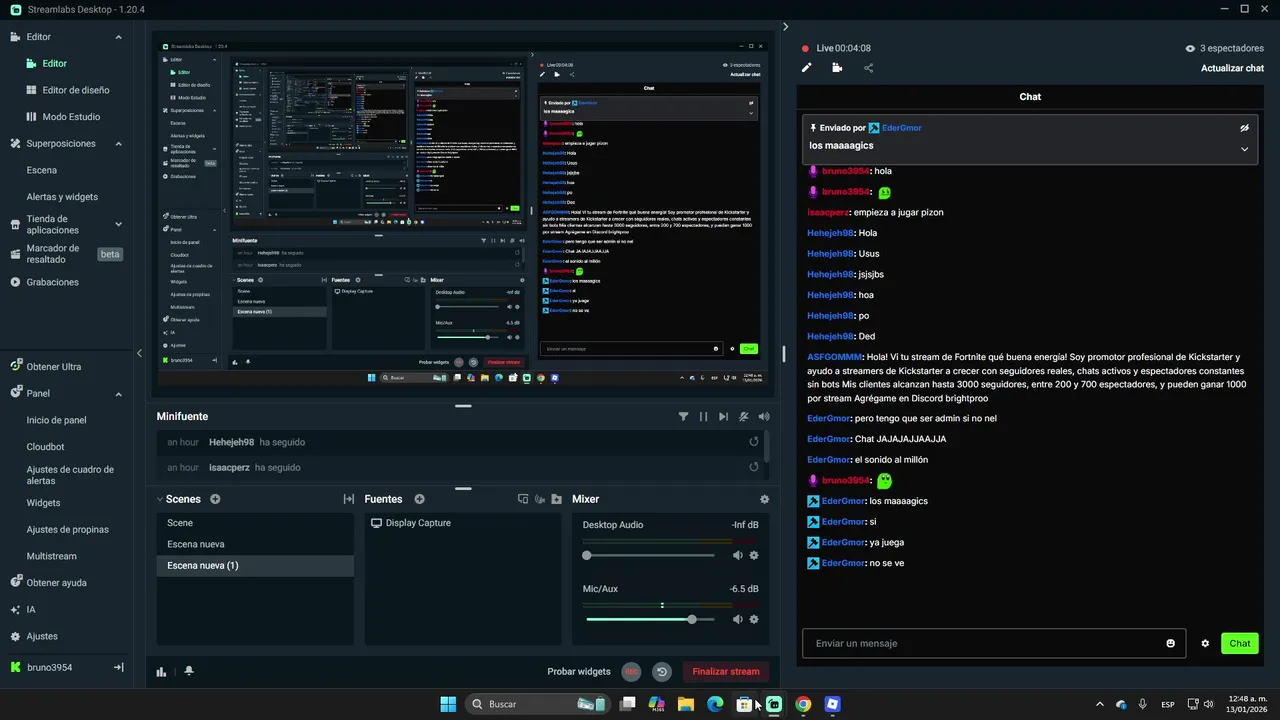Toggle mute event notifications in Minifuente
This screenshot has width=1280, height=720.
click(x=744, y=416)
